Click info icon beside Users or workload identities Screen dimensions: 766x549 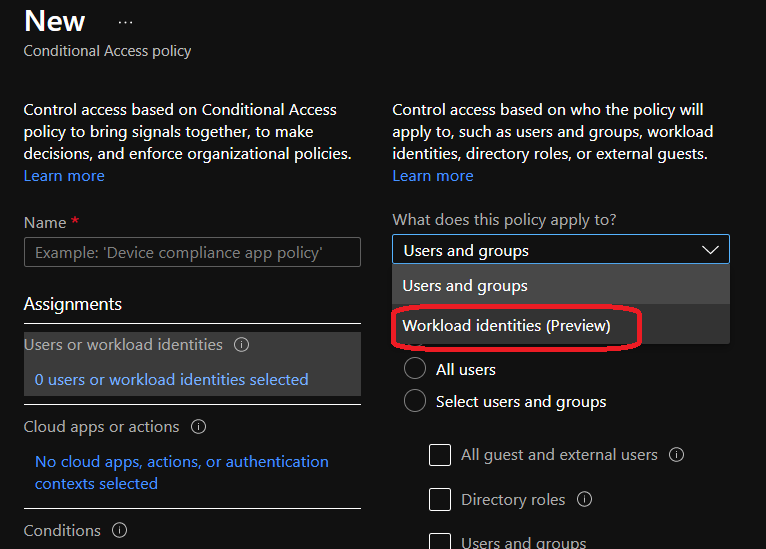(x=241, y=345)
